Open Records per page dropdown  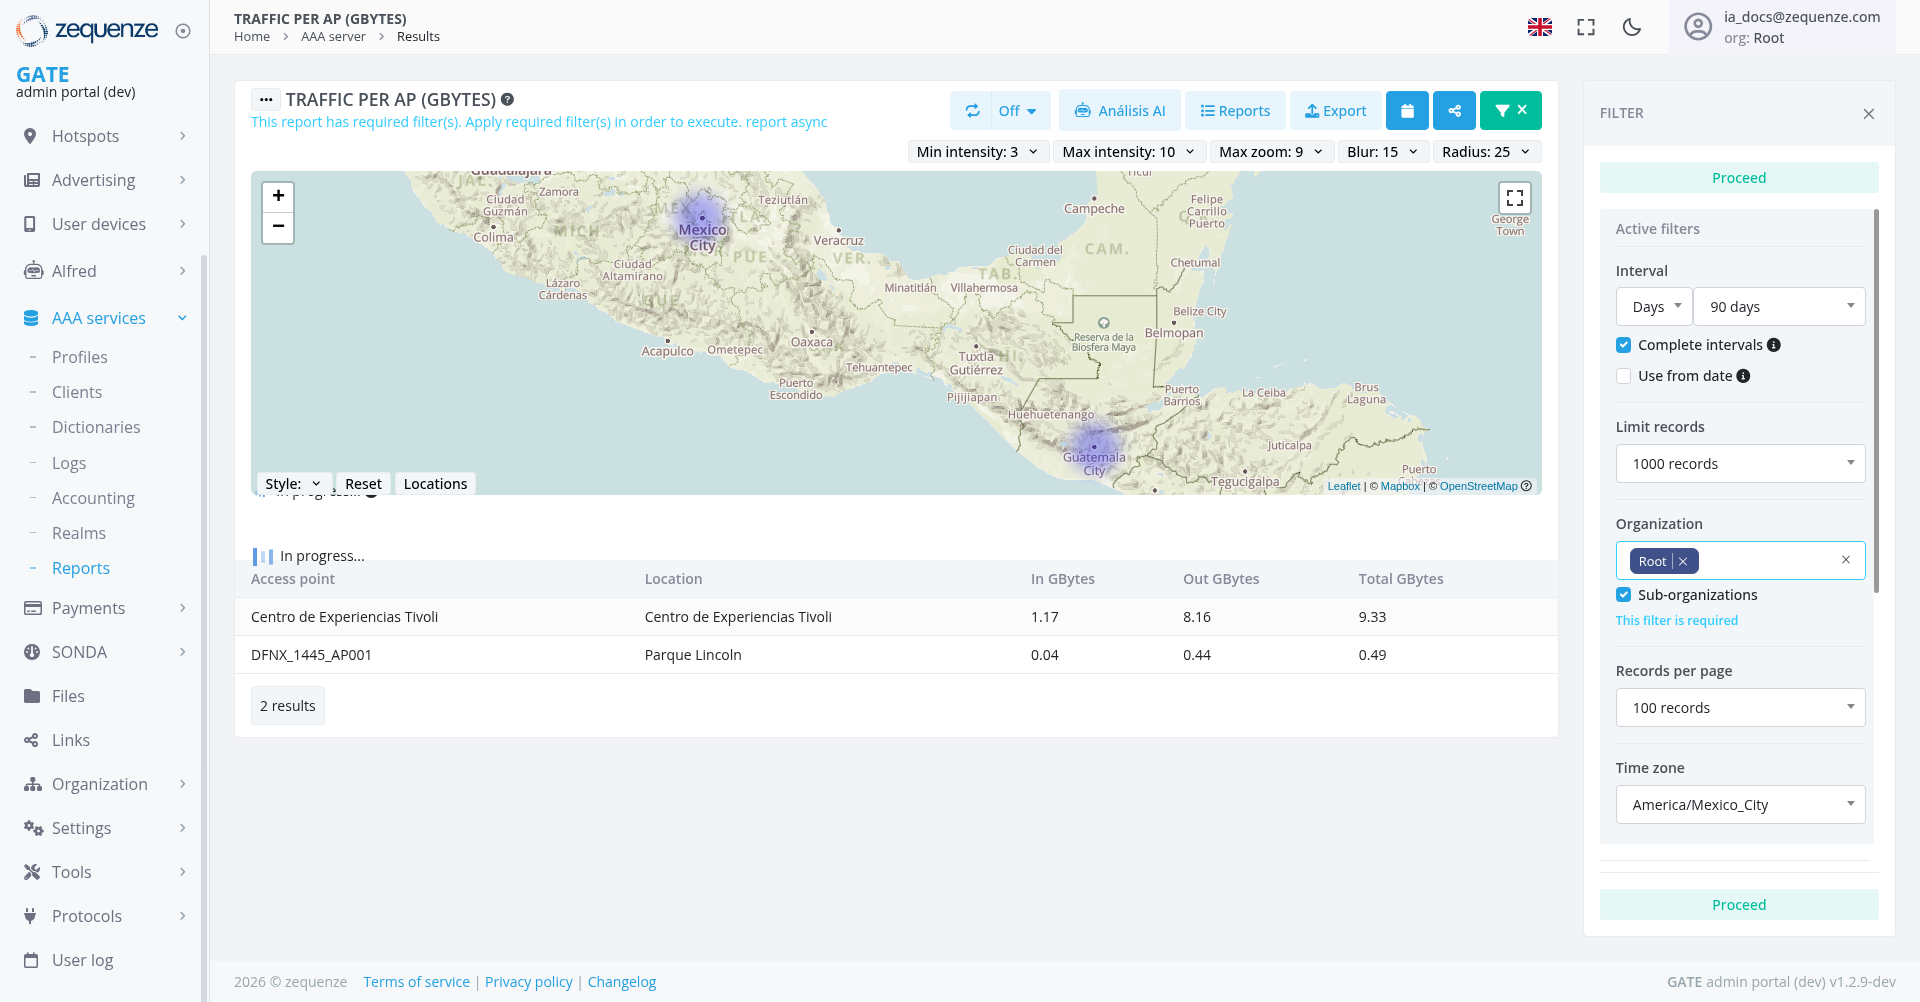tap(1740, 708)
